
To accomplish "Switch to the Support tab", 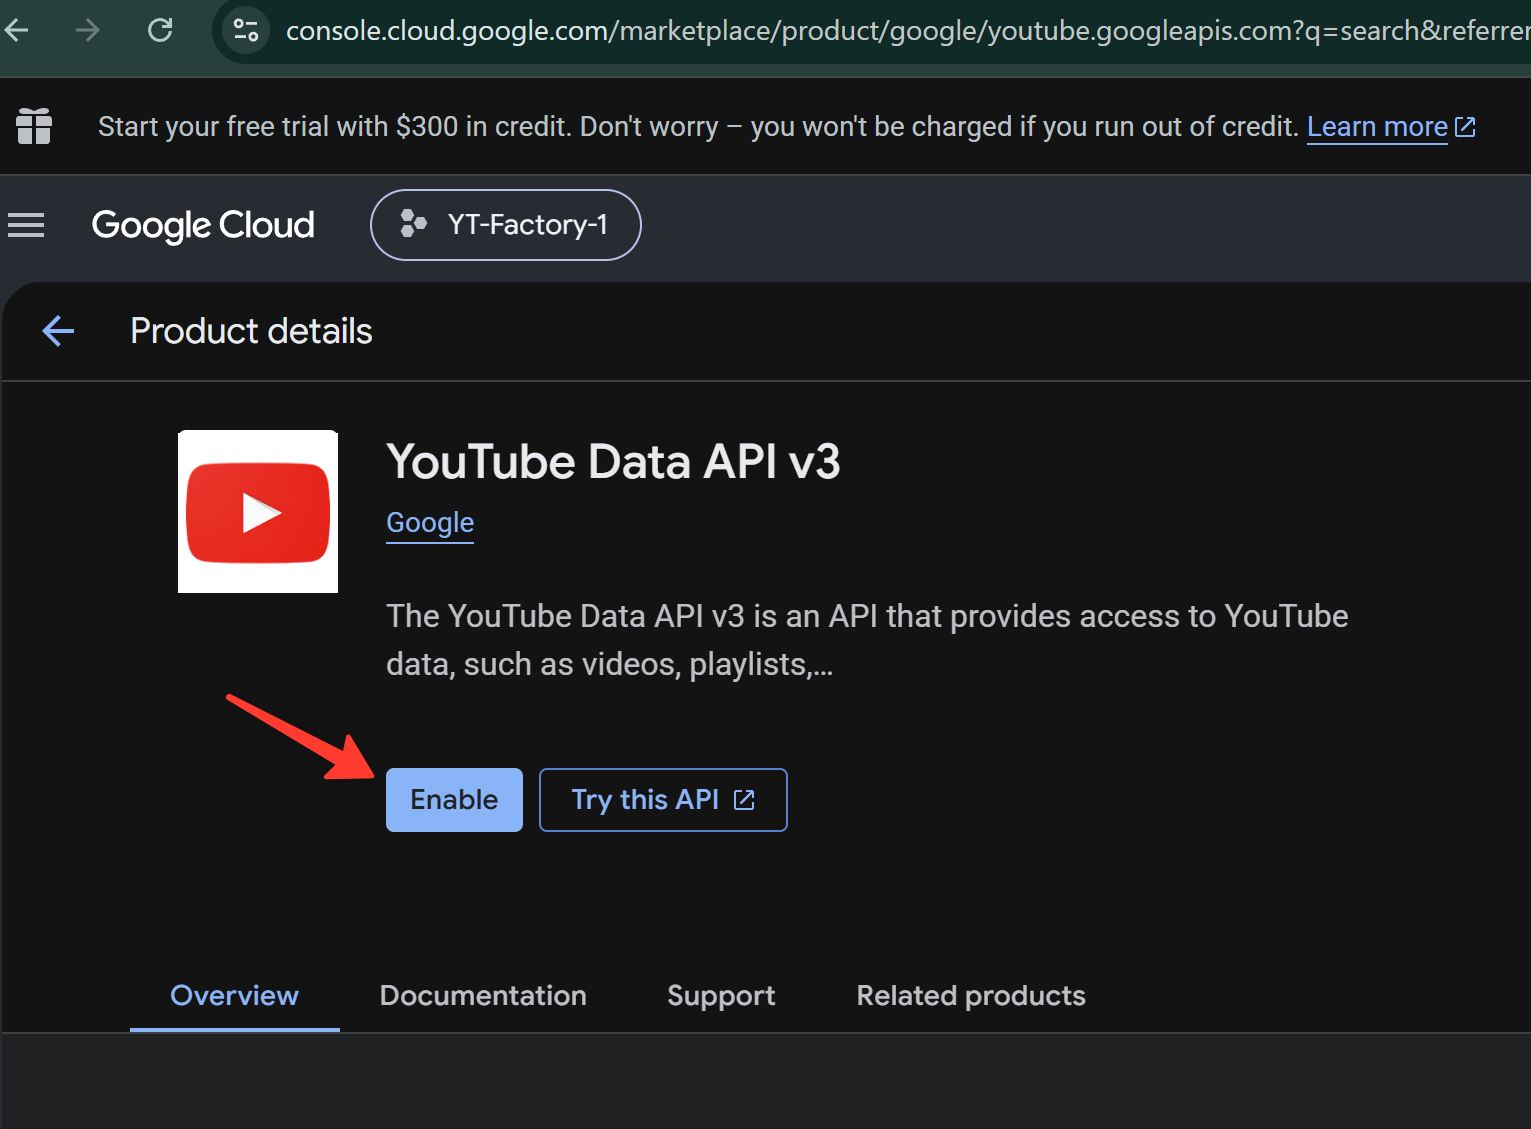I will [x=721, y=996].
